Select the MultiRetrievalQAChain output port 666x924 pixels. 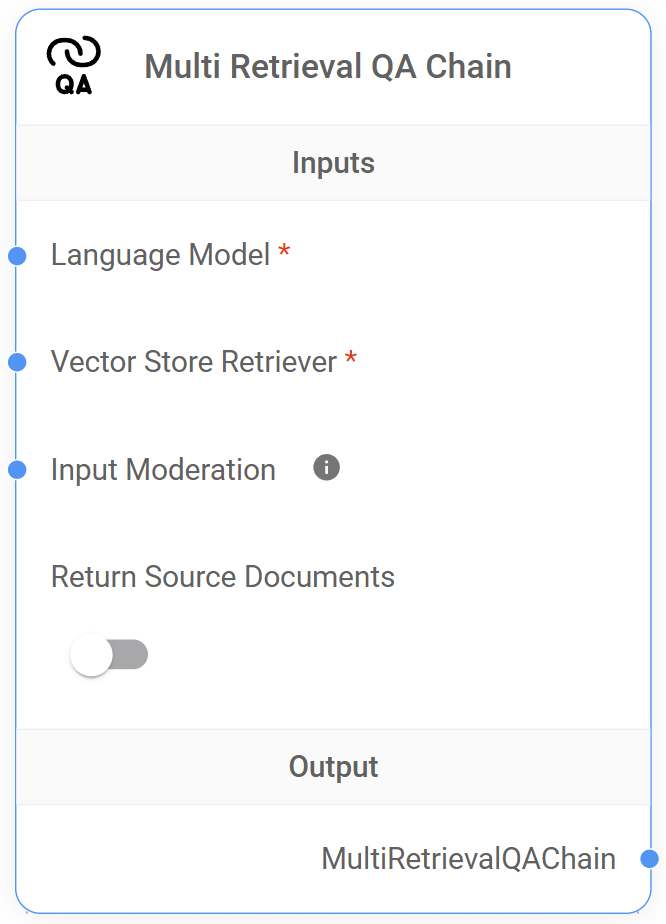point(652,858)
